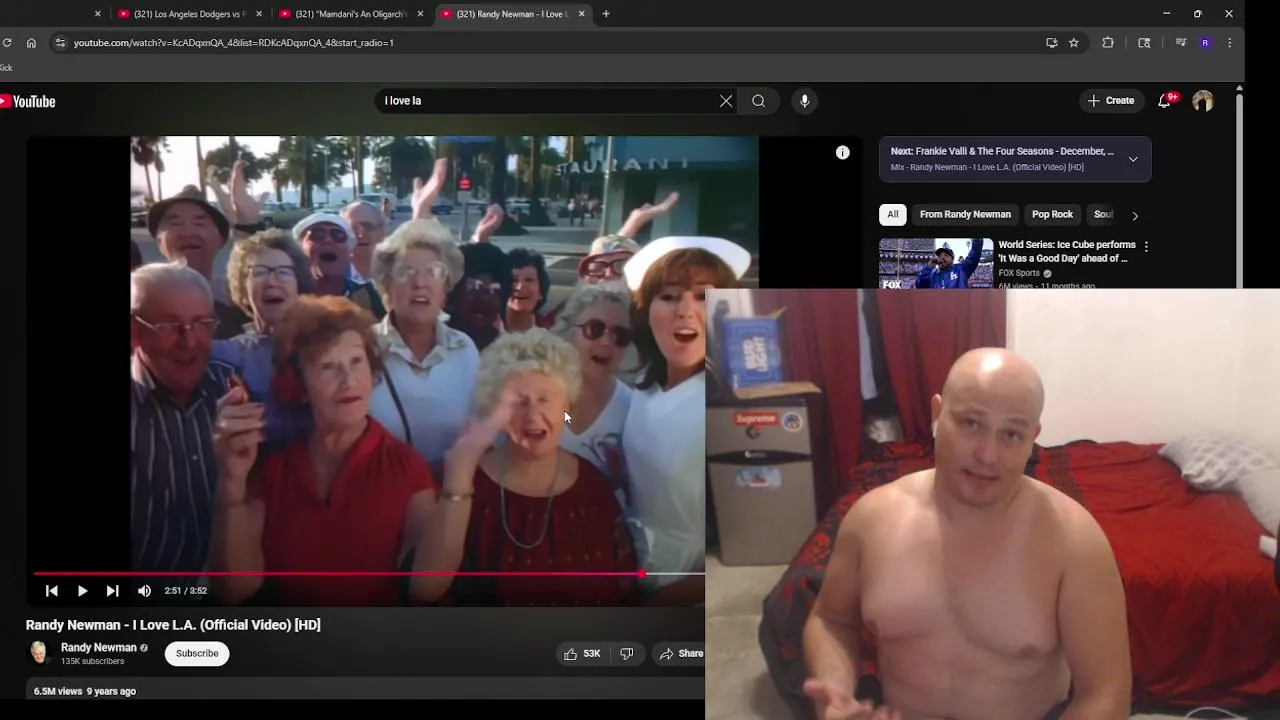Skip to next video
The height and width of the screenshot is (720, 1280).
[112, 591]
